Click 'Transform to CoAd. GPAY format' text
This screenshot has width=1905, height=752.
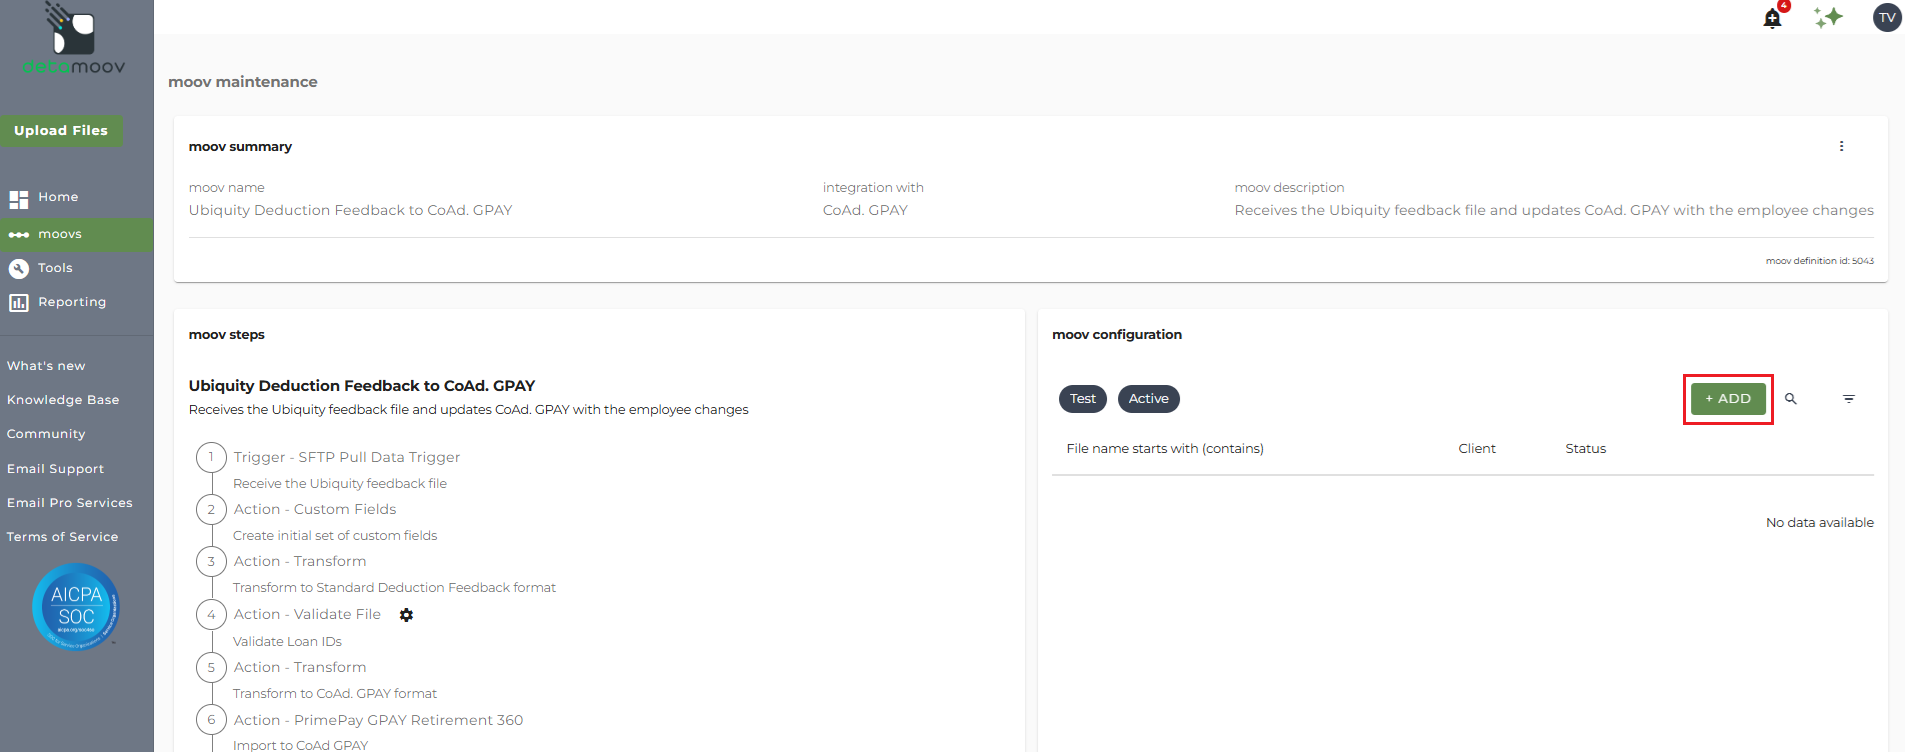(x=335, y=694)
